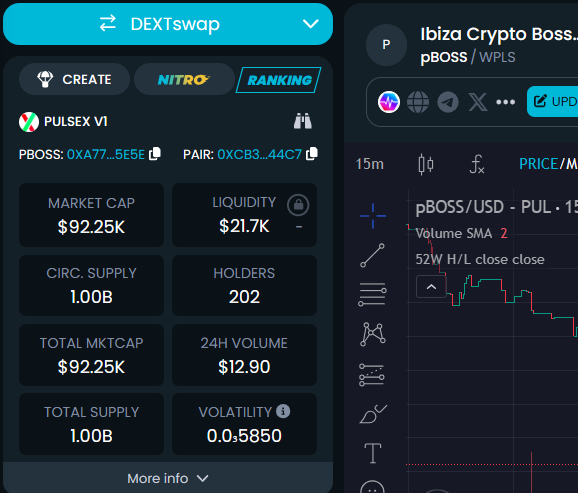This screenshot has width=578, height=493.
Task: Open the pulse chain explorer icon
Action: click(x=389, y=102)
